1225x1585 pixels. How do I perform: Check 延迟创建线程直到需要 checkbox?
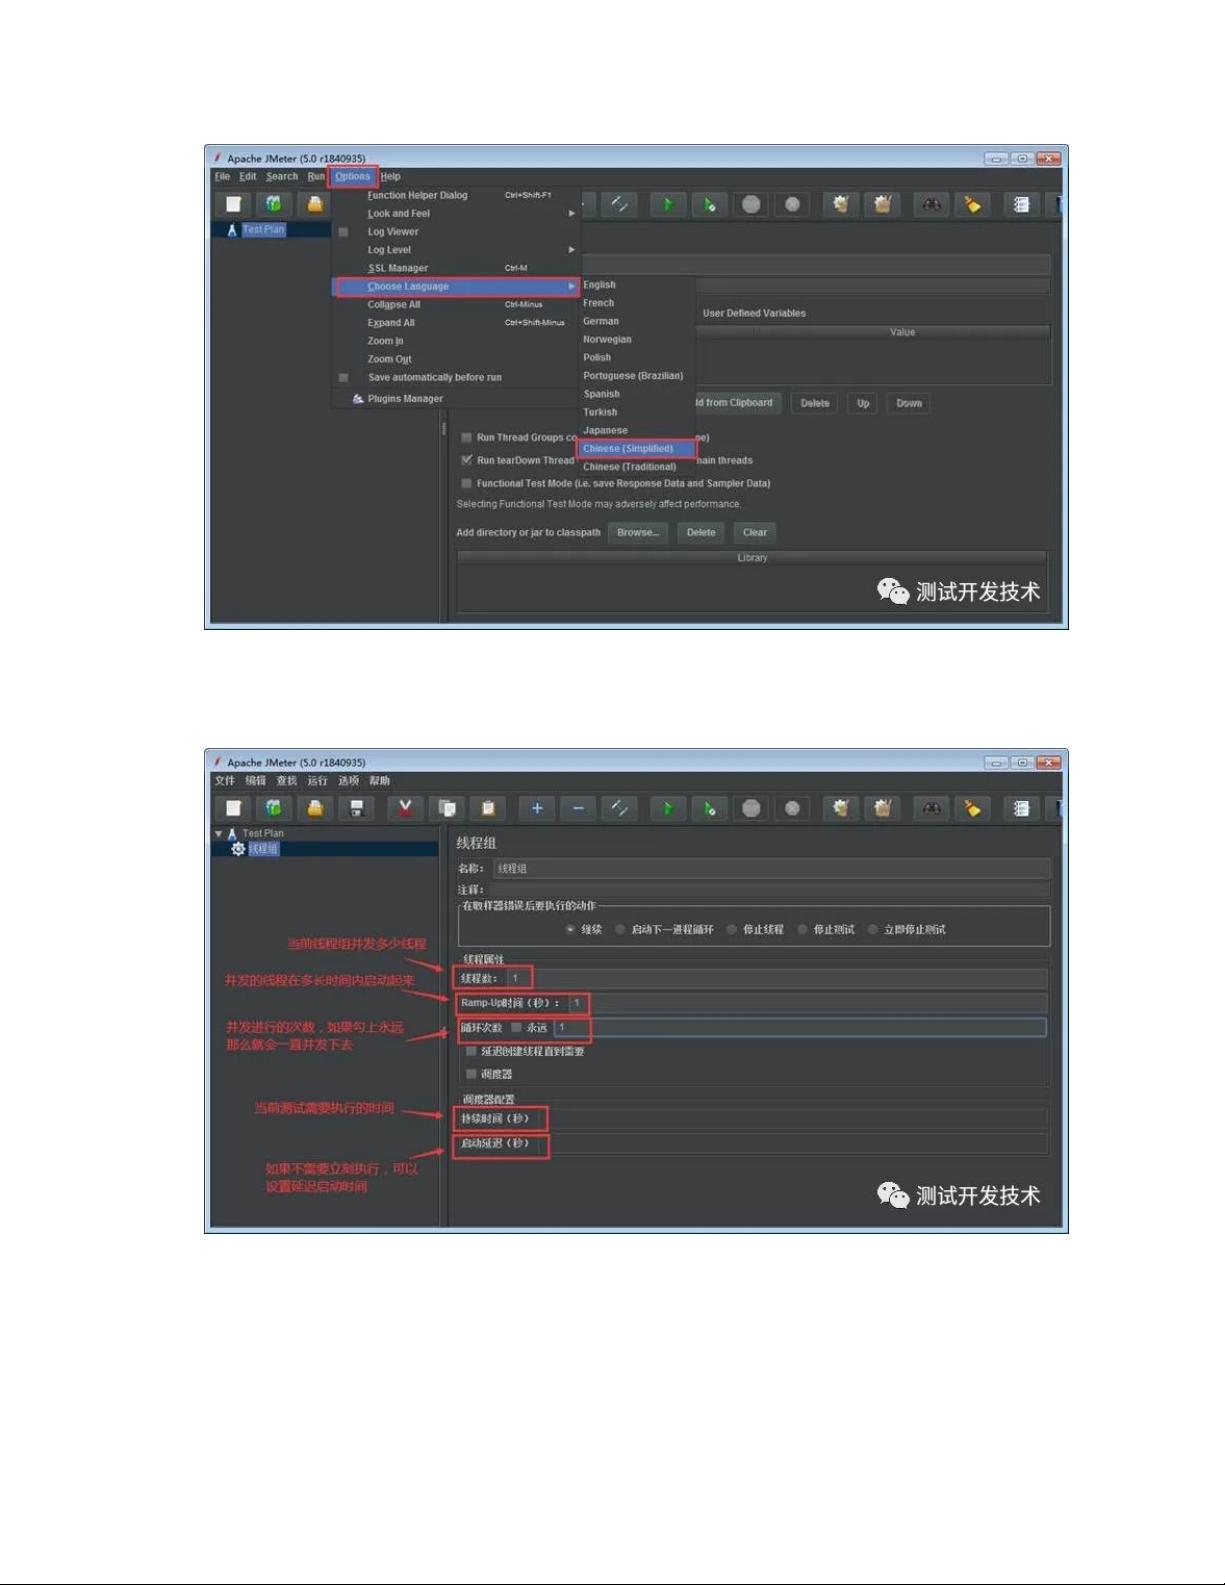coord(471,1051)
